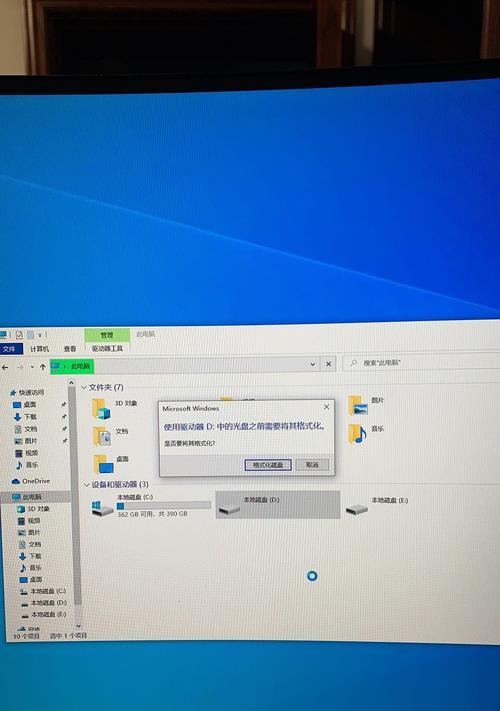The image size is (500, 711).
Task: Open the 驱动器工具 ribbon tab
Action: pos(107,348)
